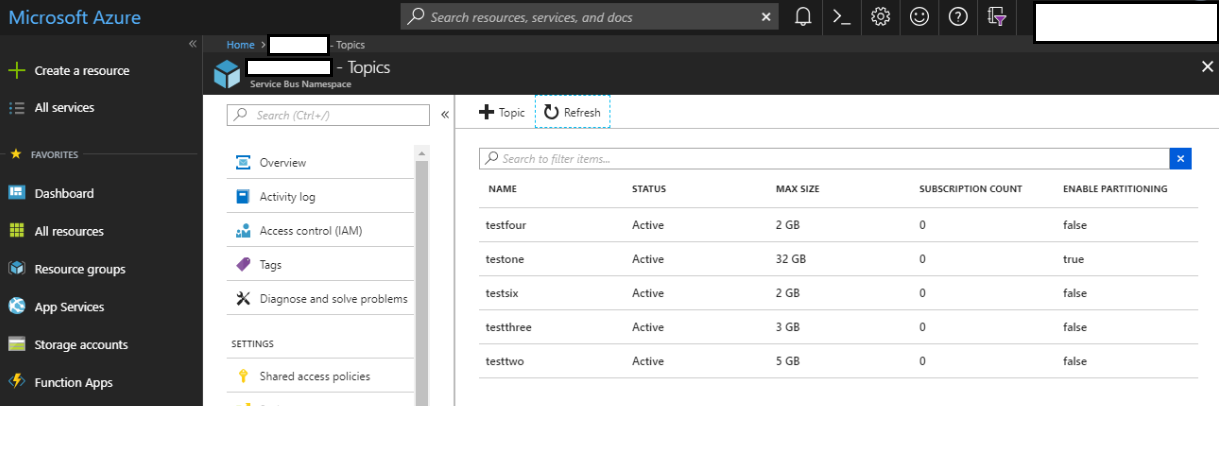Click the Function Apps lightning icon

click(16, 382)
